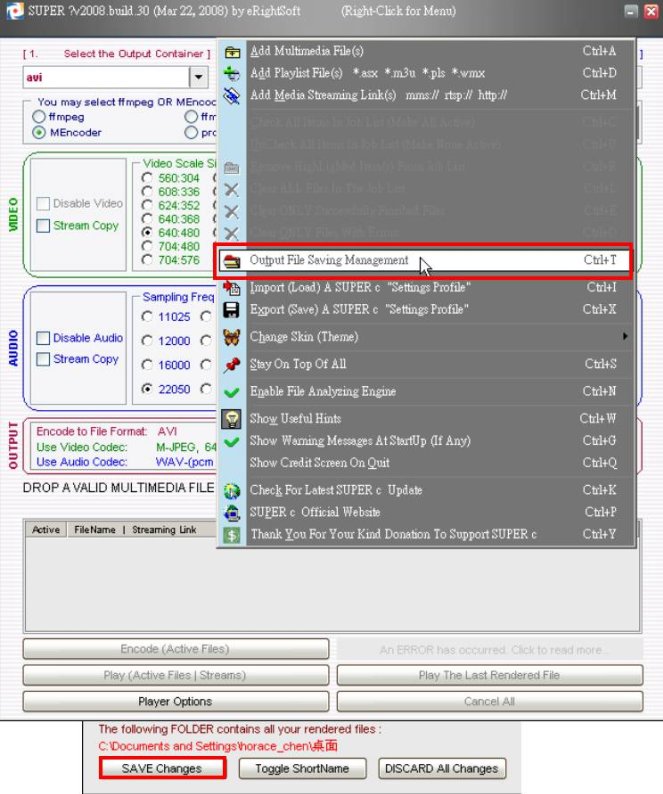663x794 pixels.
Task: Click the Toggle ShortName button
Action: [x=302, y=768]
